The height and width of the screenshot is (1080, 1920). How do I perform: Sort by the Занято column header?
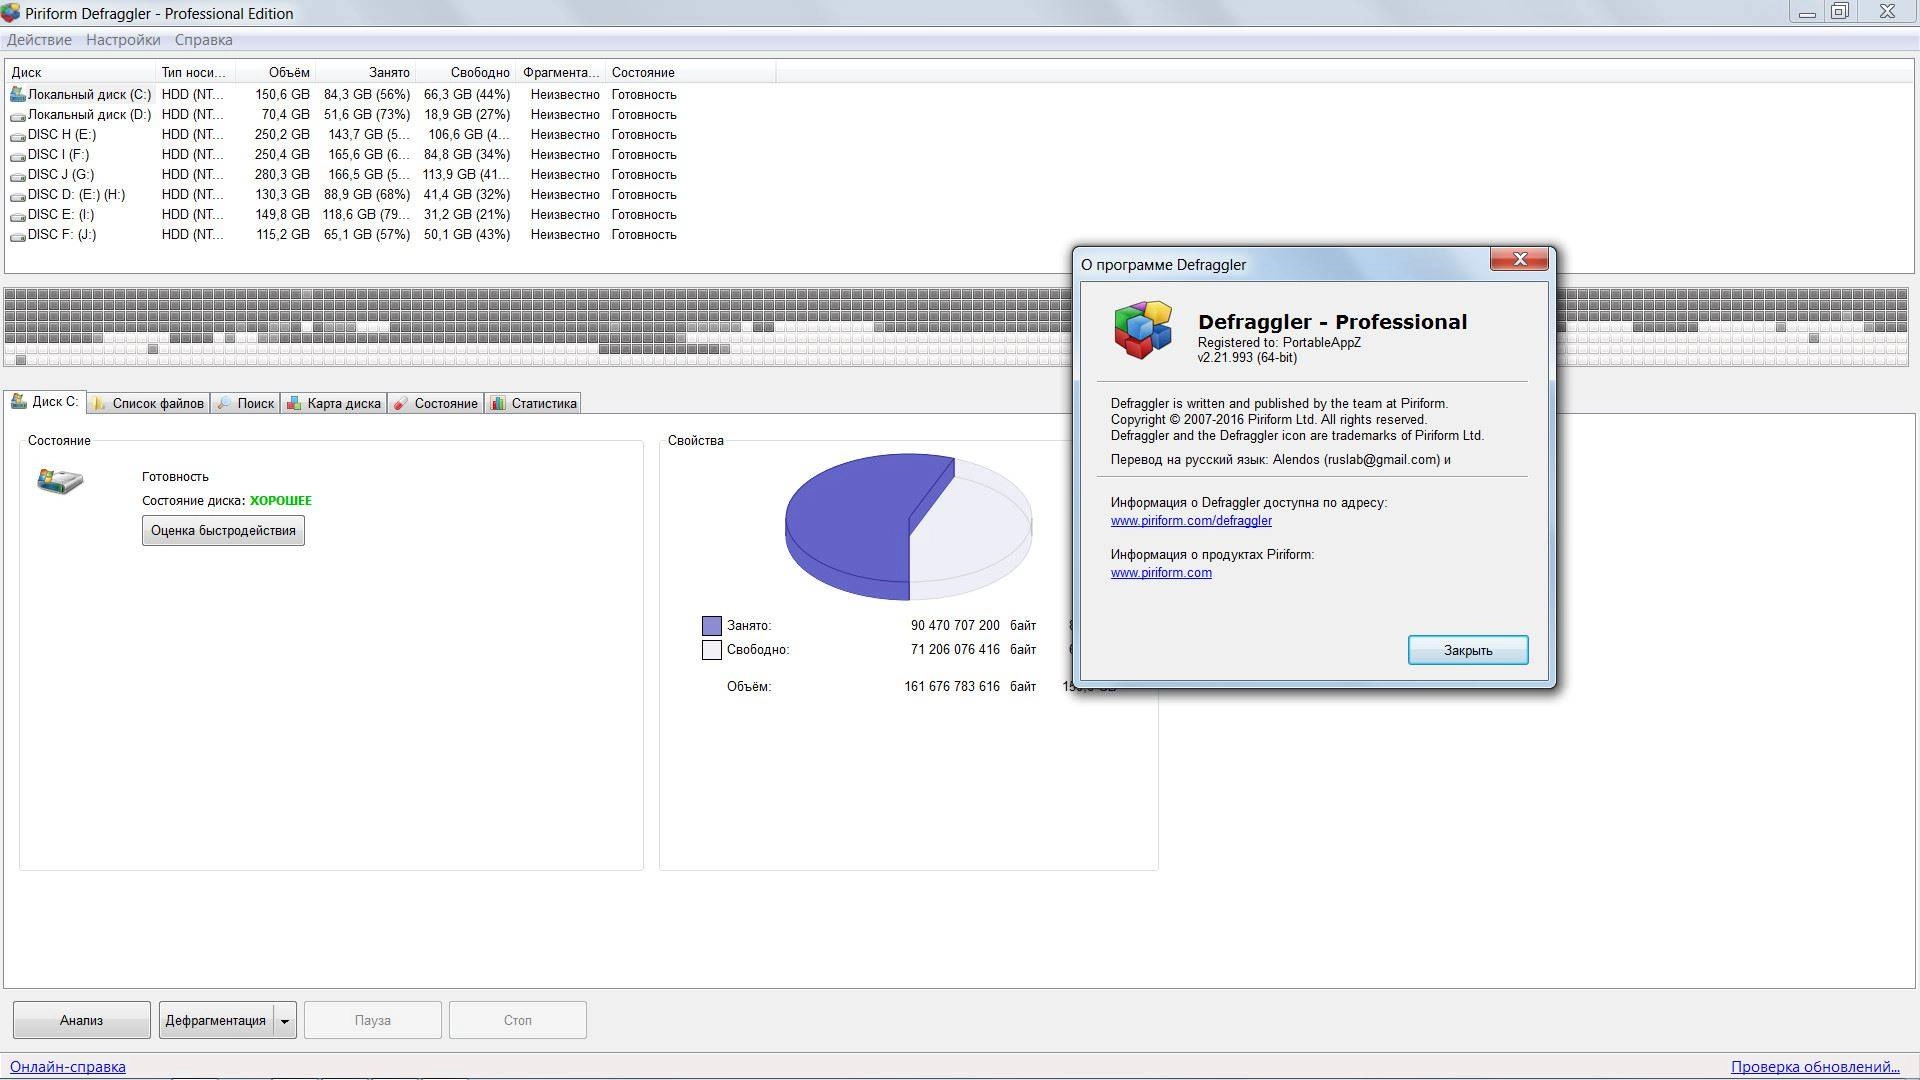[365, 72]
